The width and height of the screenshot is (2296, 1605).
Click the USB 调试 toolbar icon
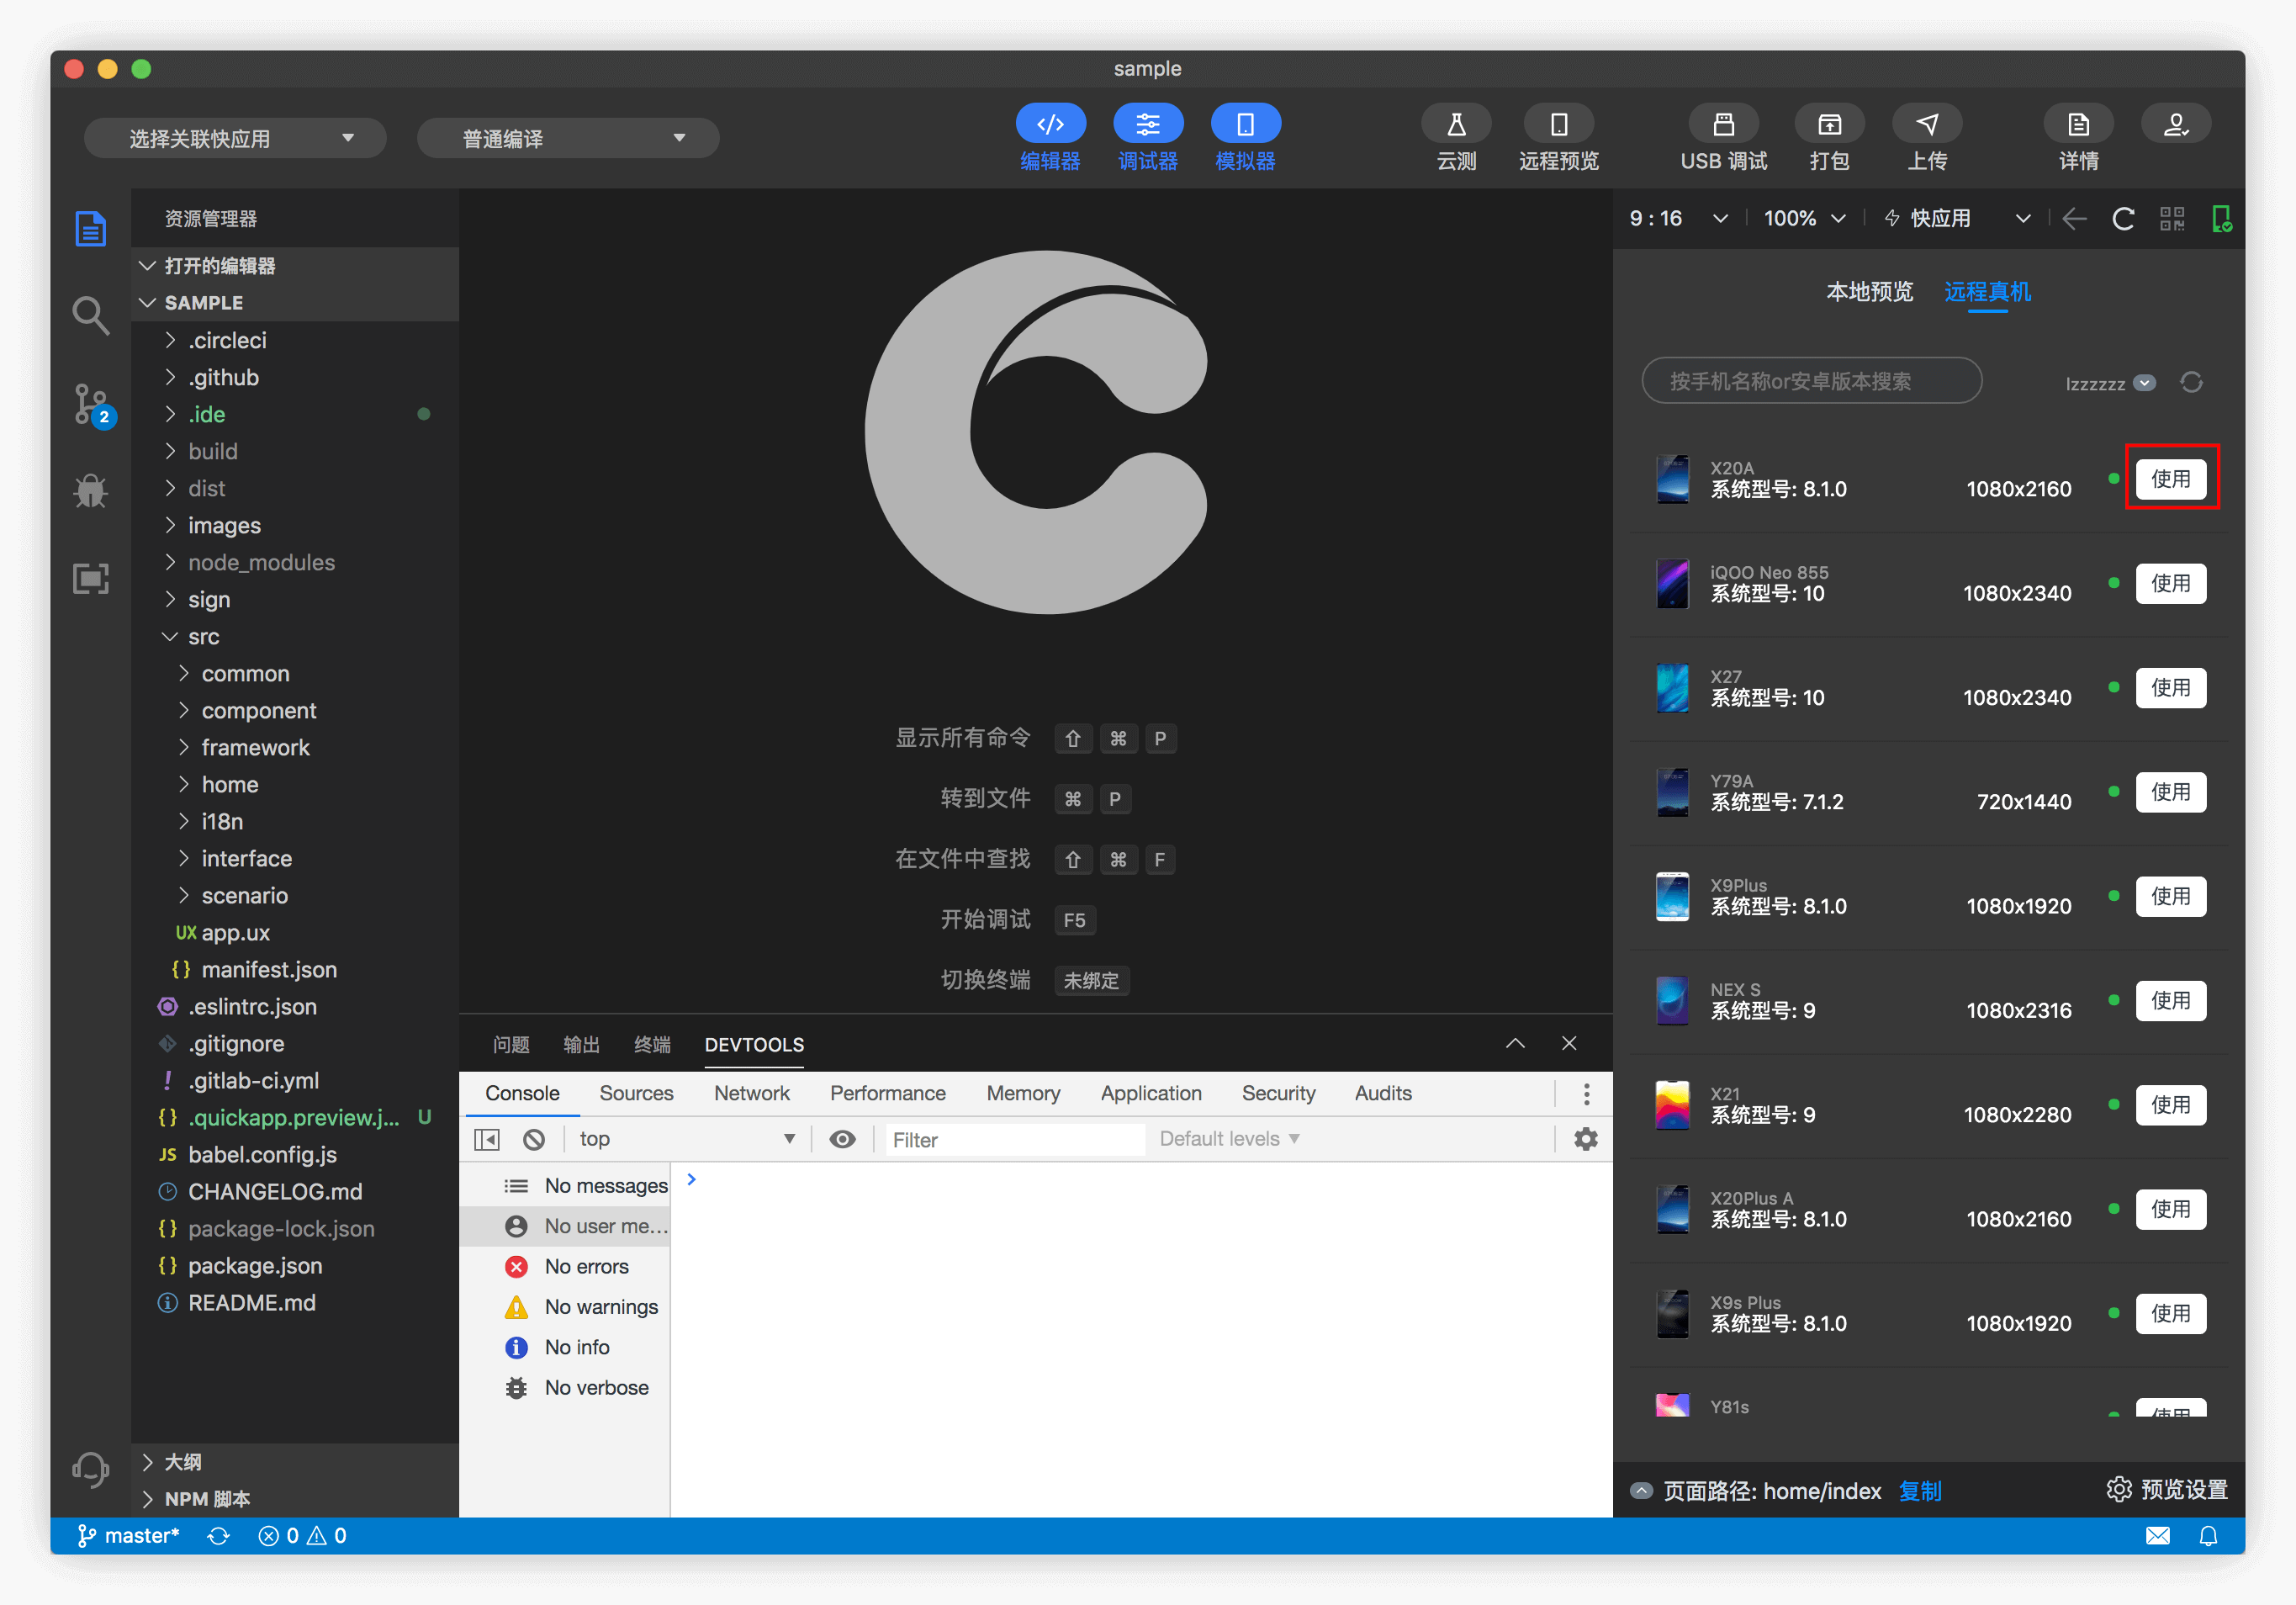pos(1723,125)
